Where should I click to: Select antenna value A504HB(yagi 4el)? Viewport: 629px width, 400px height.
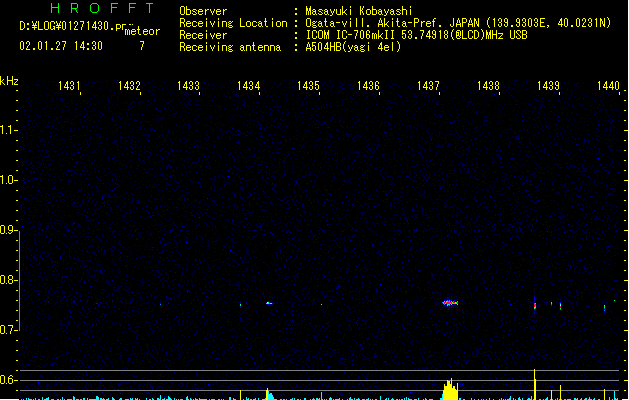click(x=353, y=47)
